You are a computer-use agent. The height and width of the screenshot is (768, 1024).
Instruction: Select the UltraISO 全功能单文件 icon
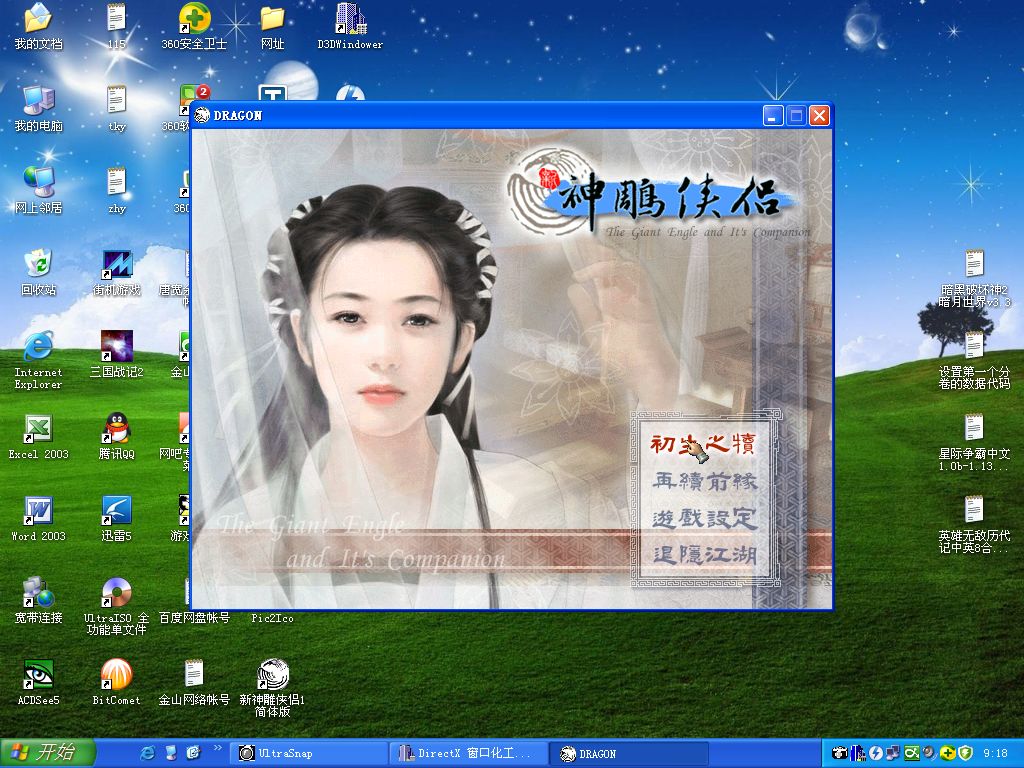[x=116, y=607]
